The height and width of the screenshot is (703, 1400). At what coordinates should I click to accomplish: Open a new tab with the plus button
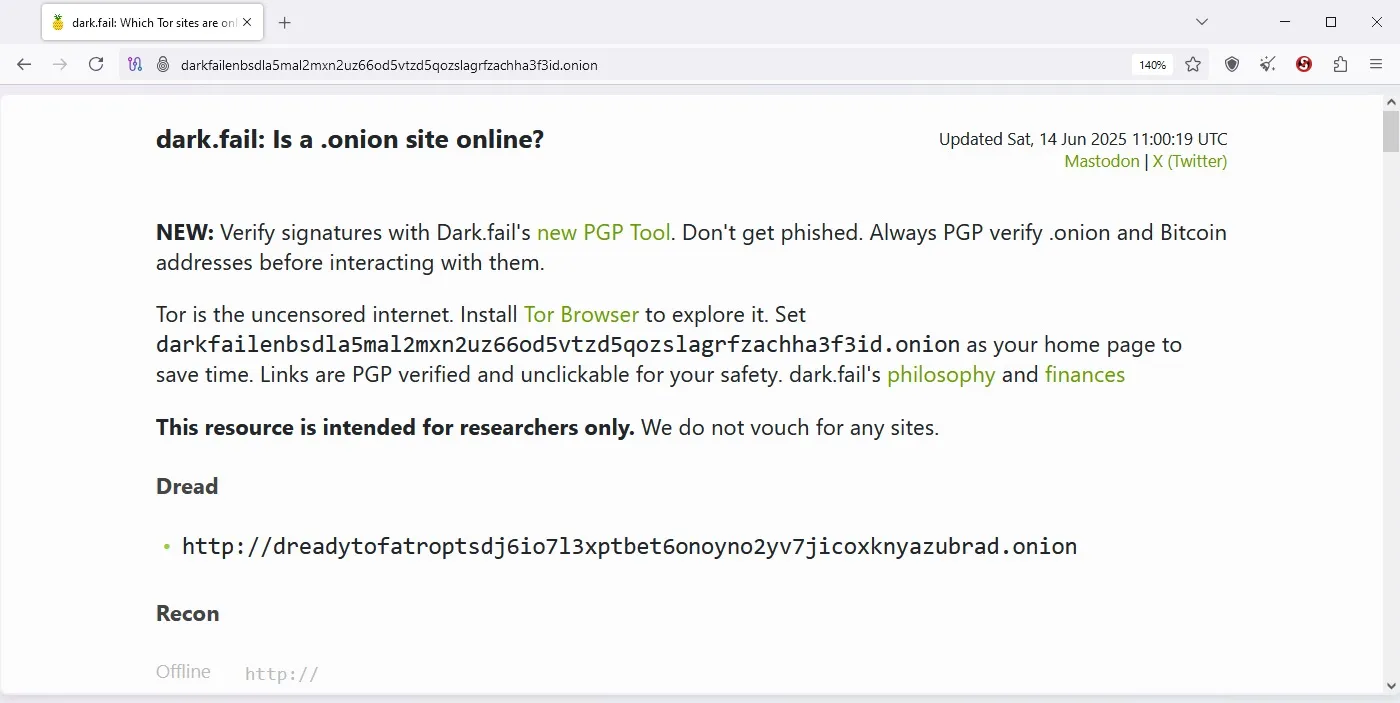click(x=284, y=22)
